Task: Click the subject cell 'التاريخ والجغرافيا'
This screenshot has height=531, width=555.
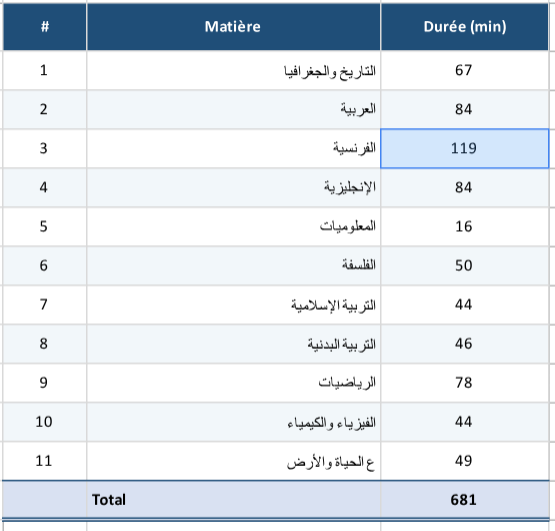Action: click(x=234, y=70)
